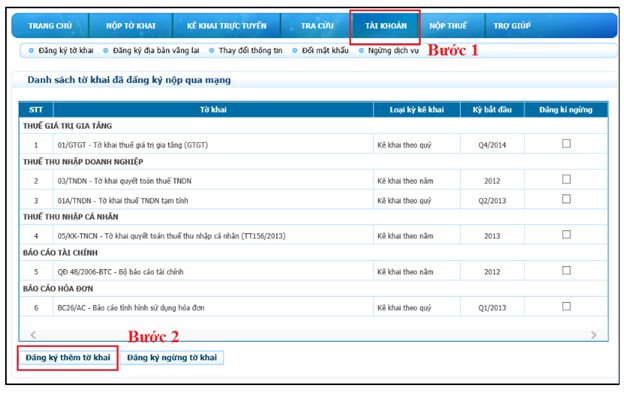Select the TÀI KHOẢN tab
624x394 pixels.
pos(386,26)
